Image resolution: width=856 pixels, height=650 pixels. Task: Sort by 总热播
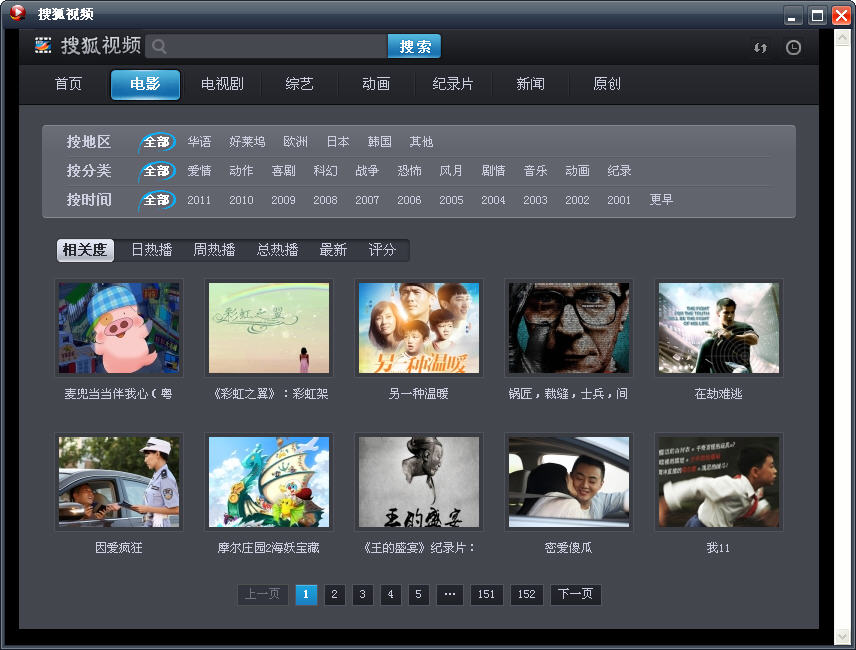click(x=277, y=250)
